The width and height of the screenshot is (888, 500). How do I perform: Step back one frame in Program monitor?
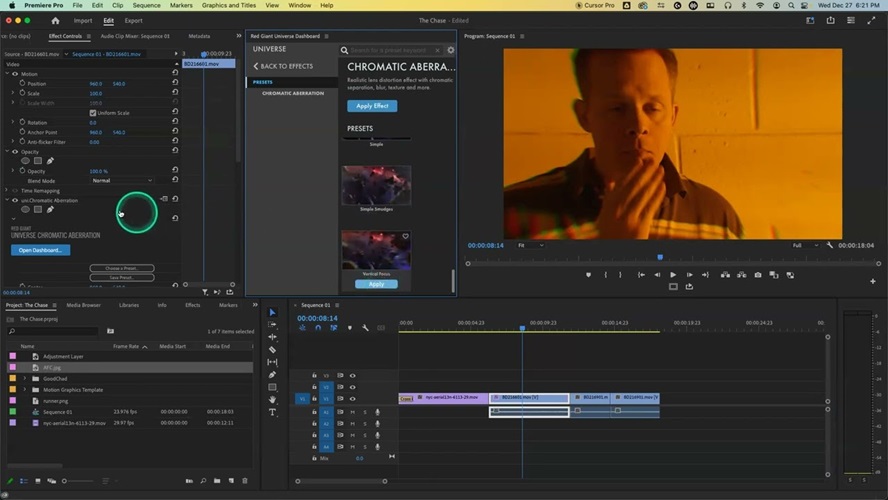[657, 275]
